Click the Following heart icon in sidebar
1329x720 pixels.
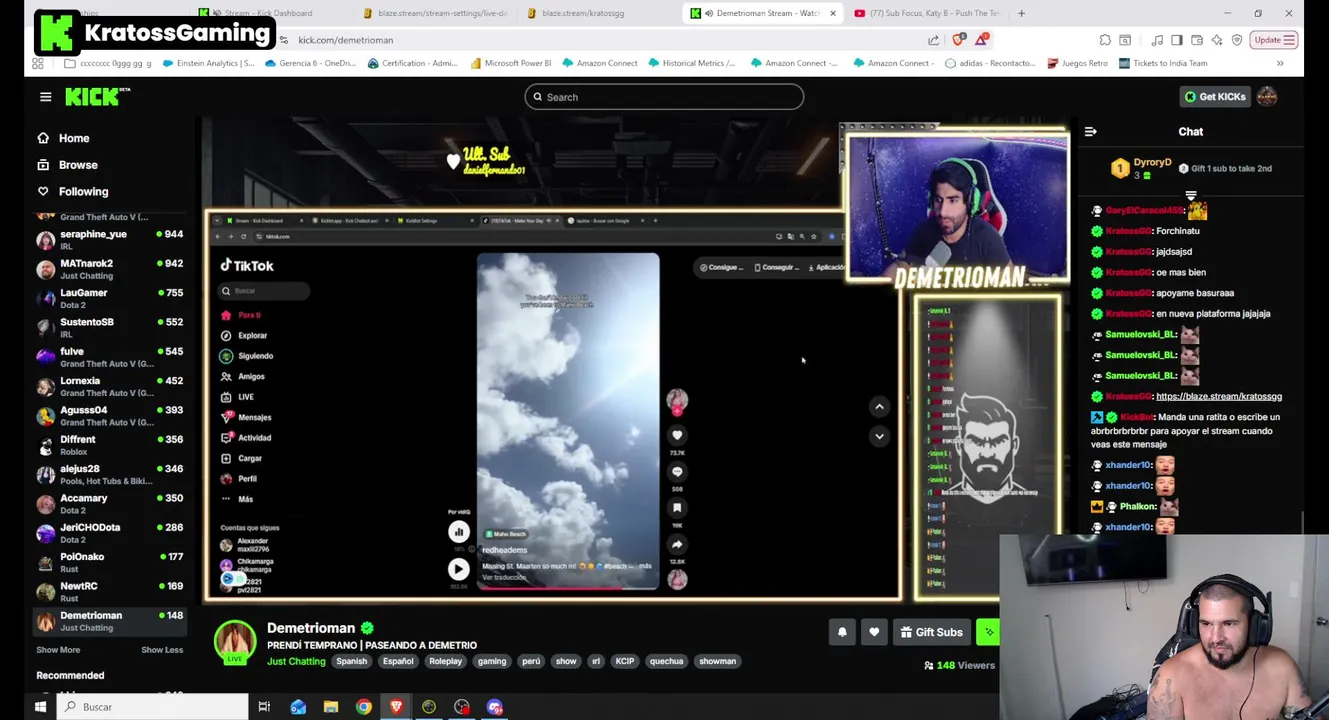pyautogui.click(x=43, y=192)
